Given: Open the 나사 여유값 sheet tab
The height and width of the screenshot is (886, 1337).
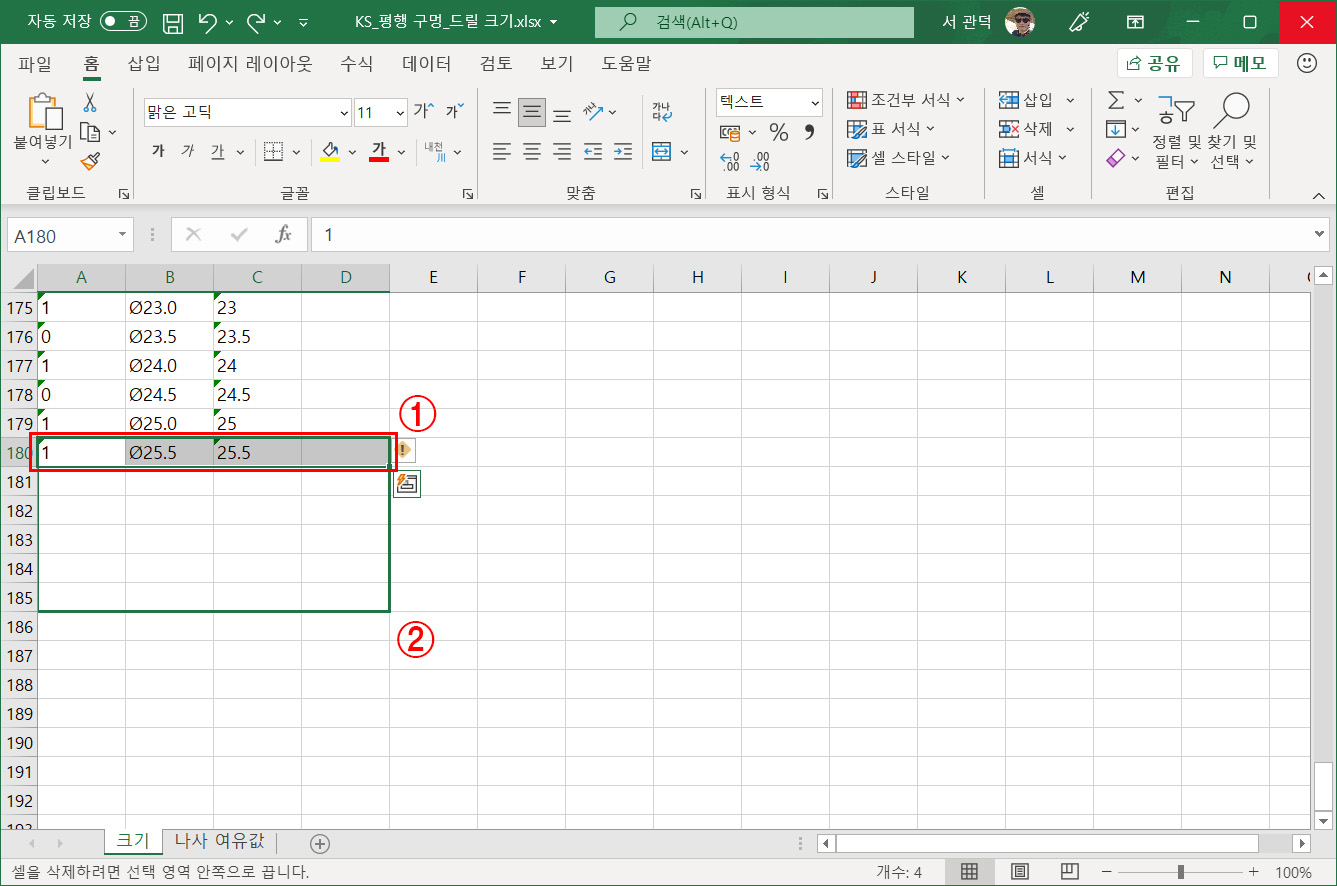Looking at the screenshot, I should coord(218,841).
